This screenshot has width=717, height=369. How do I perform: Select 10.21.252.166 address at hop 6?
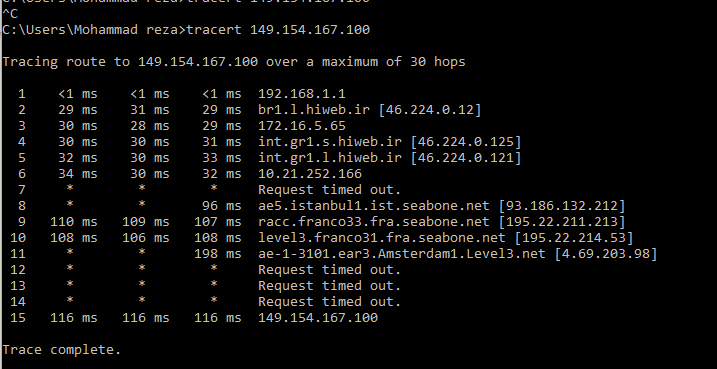click(x=310, y=174)
